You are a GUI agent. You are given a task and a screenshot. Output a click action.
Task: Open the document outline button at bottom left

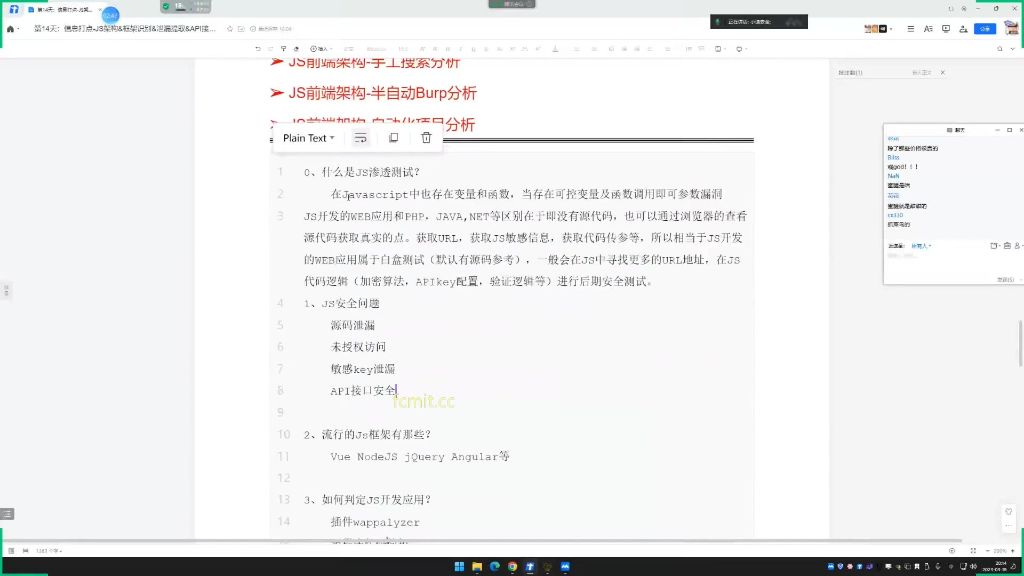[x=7, y=514]
